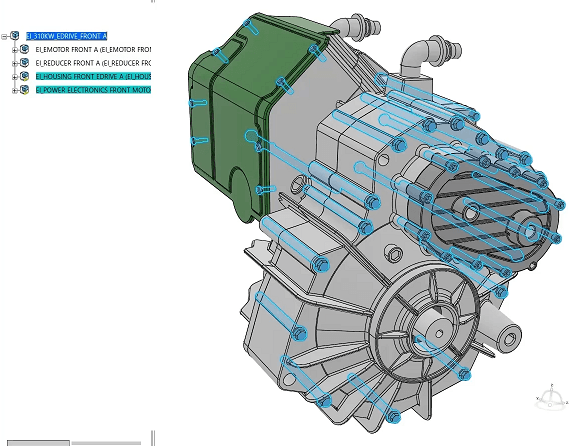Image resolution: width=575 pixels, height=446 pixels.
Task: Click the 3D compass axis widget
Action: [x=550, y=398]
